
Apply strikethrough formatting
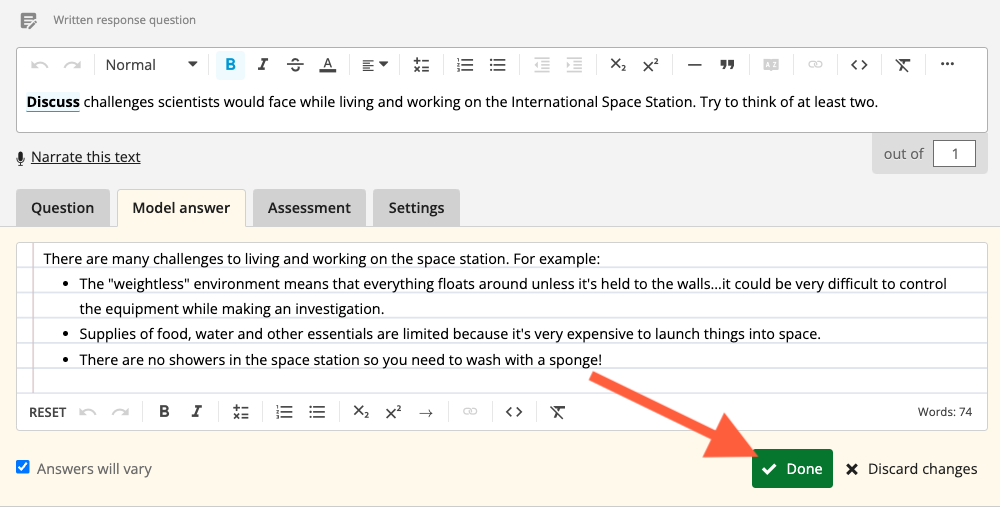pyautogui.click(x=295, y=65)
